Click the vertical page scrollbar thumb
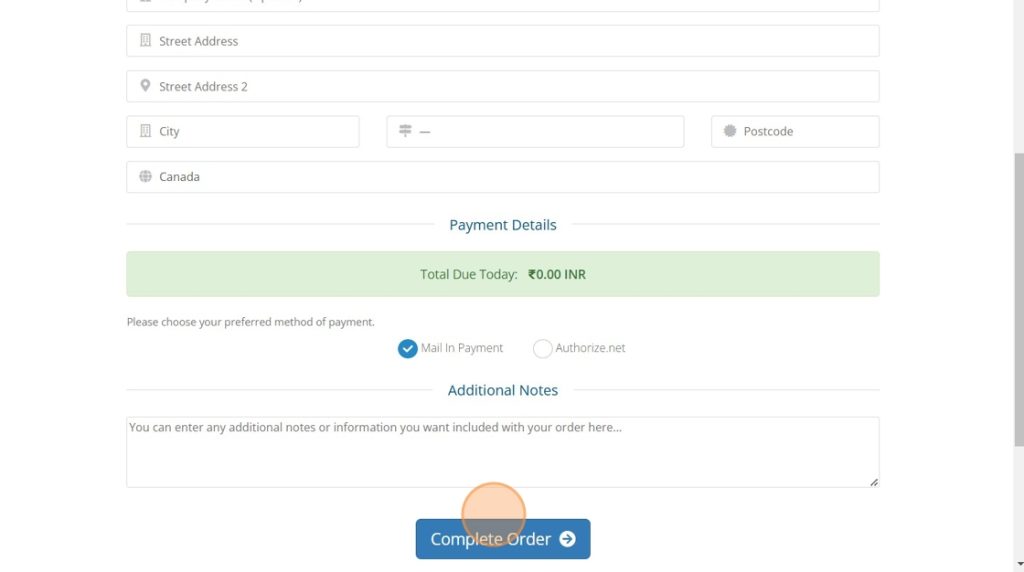1024x572 pixels. tap(1019, 300)
